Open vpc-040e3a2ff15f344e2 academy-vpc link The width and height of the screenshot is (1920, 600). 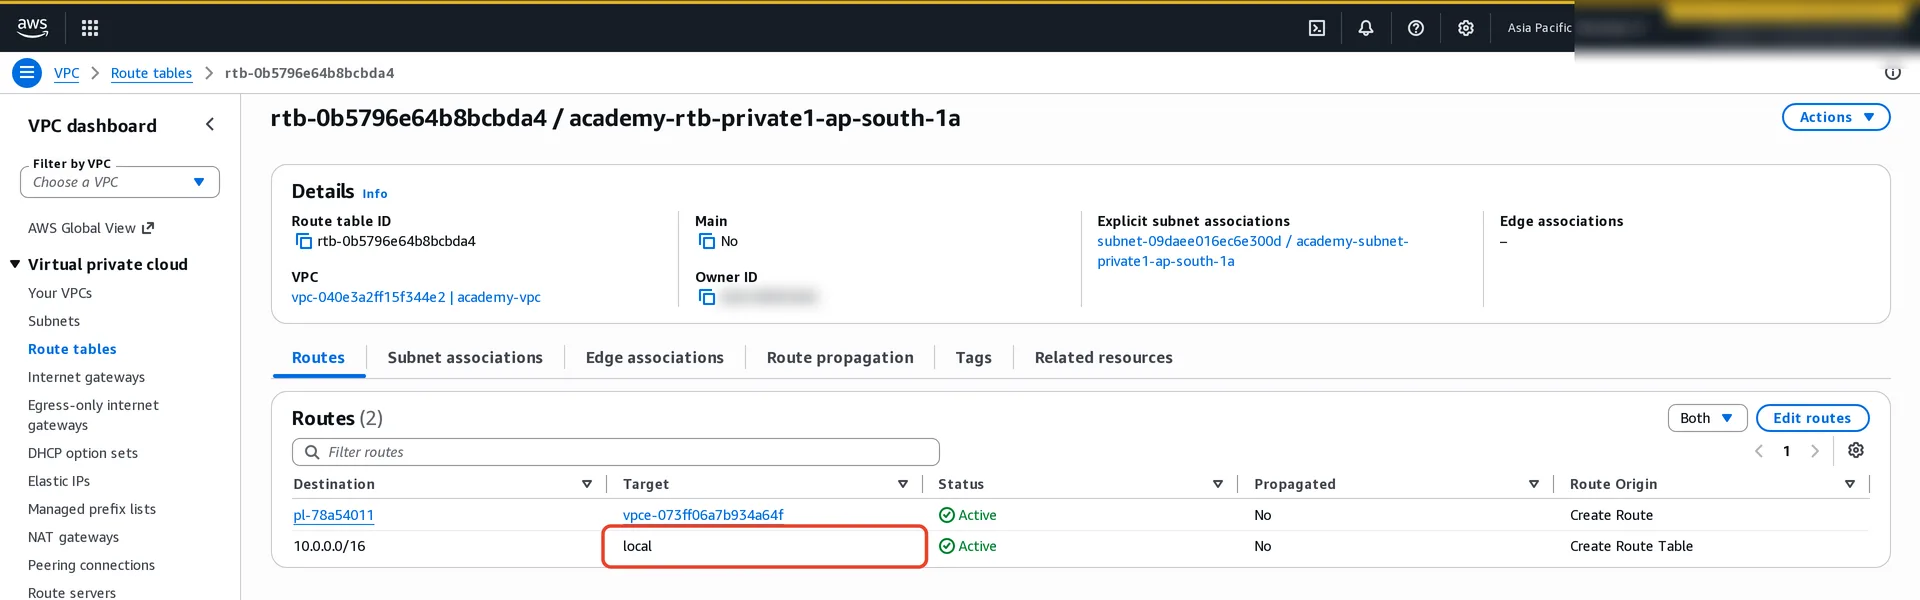[416, 297]
